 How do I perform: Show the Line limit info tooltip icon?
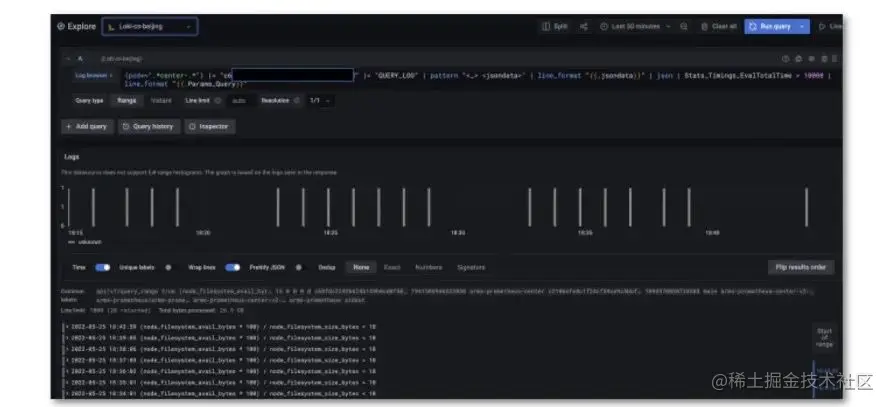pos(217,101)
